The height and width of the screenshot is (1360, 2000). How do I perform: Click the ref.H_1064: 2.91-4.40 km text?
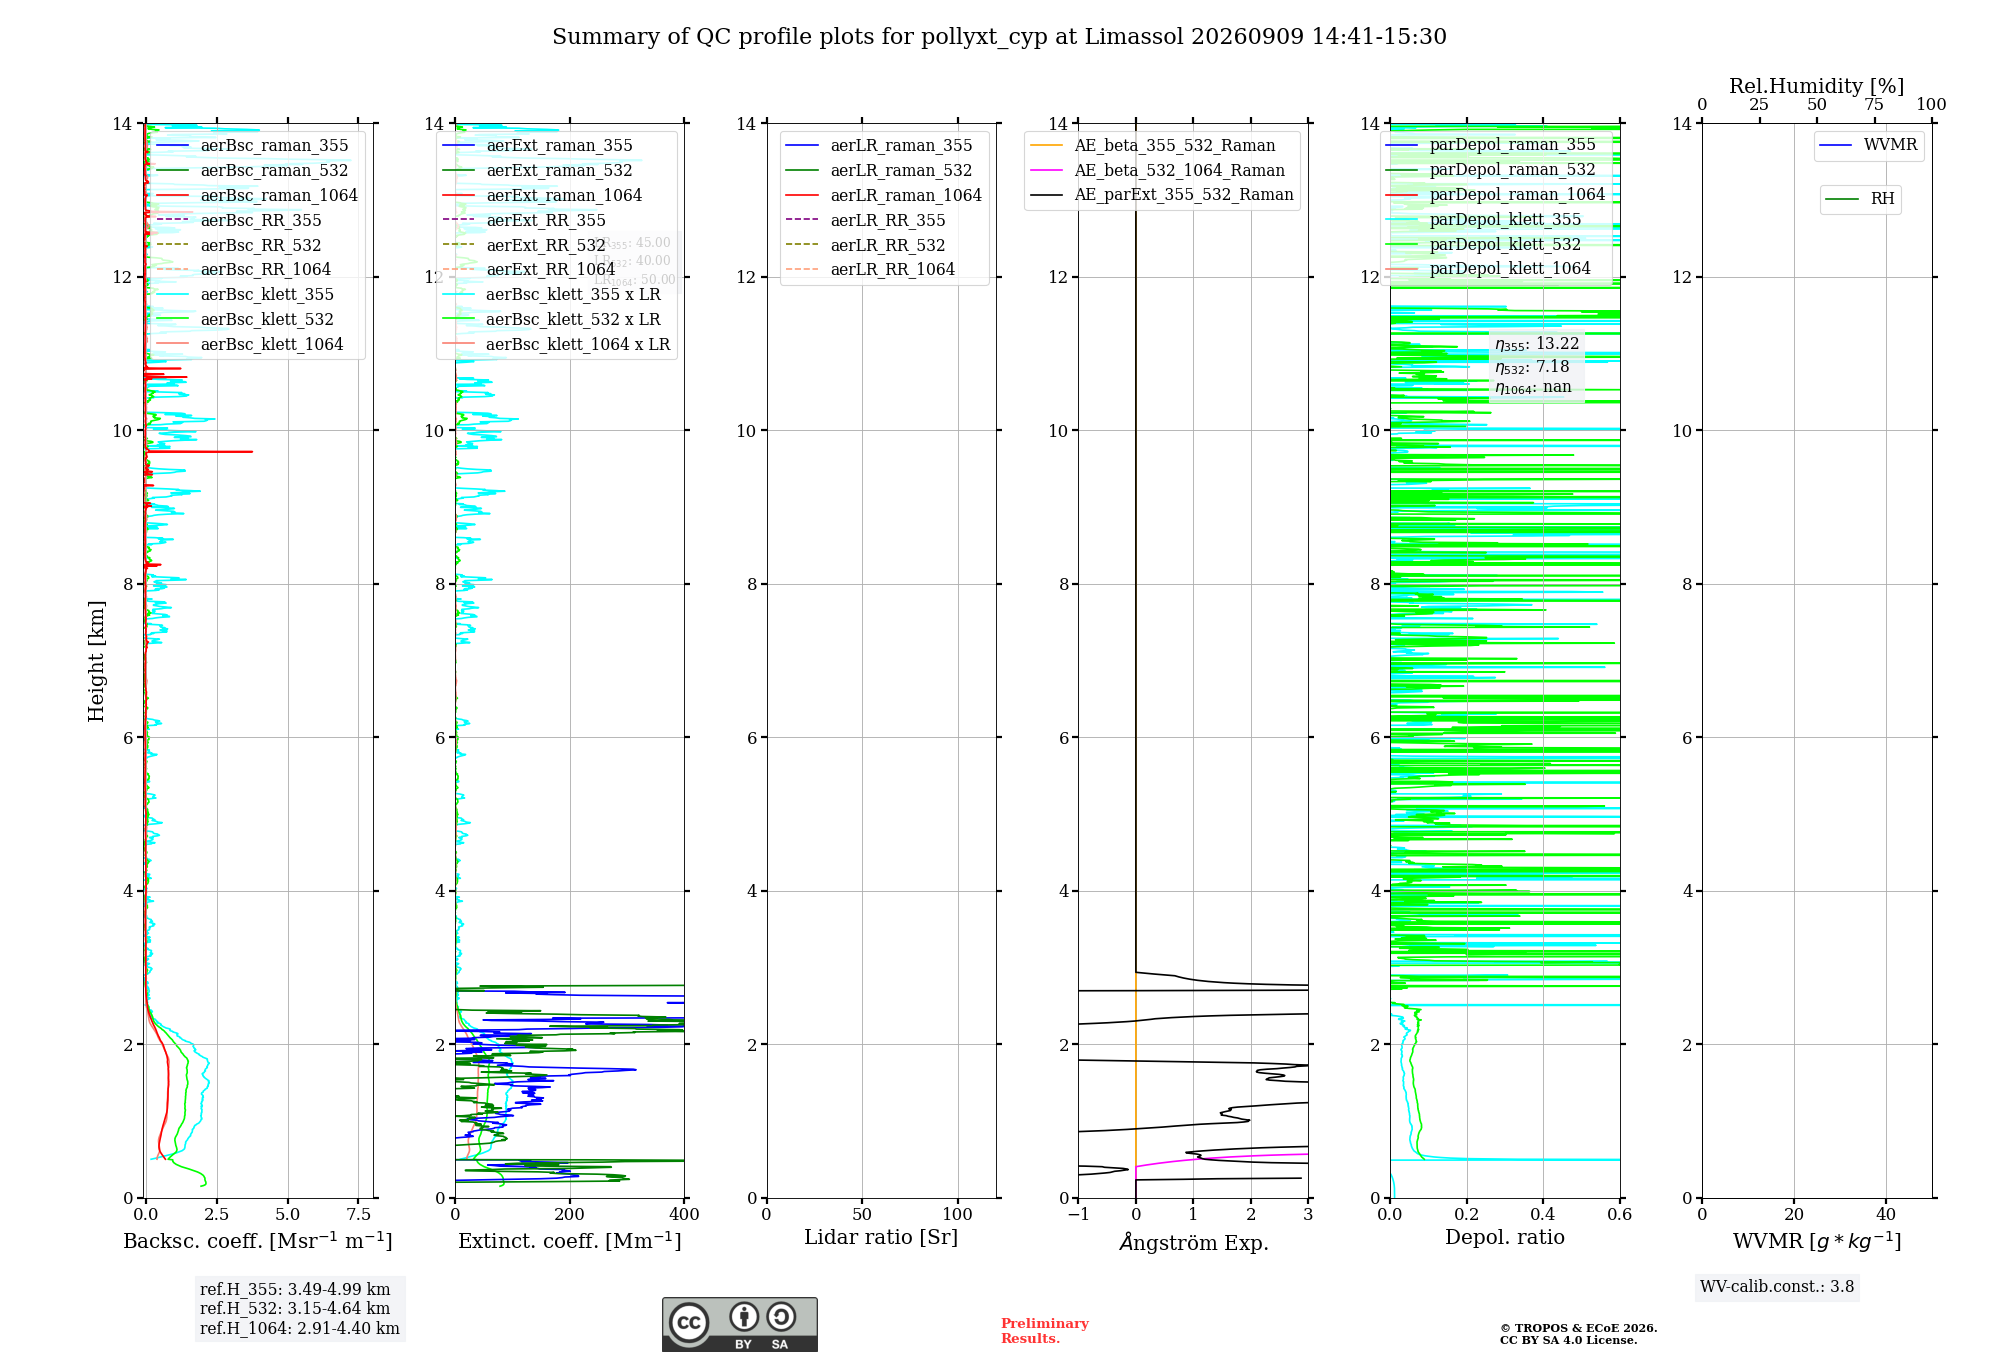tap(300, 1328)
